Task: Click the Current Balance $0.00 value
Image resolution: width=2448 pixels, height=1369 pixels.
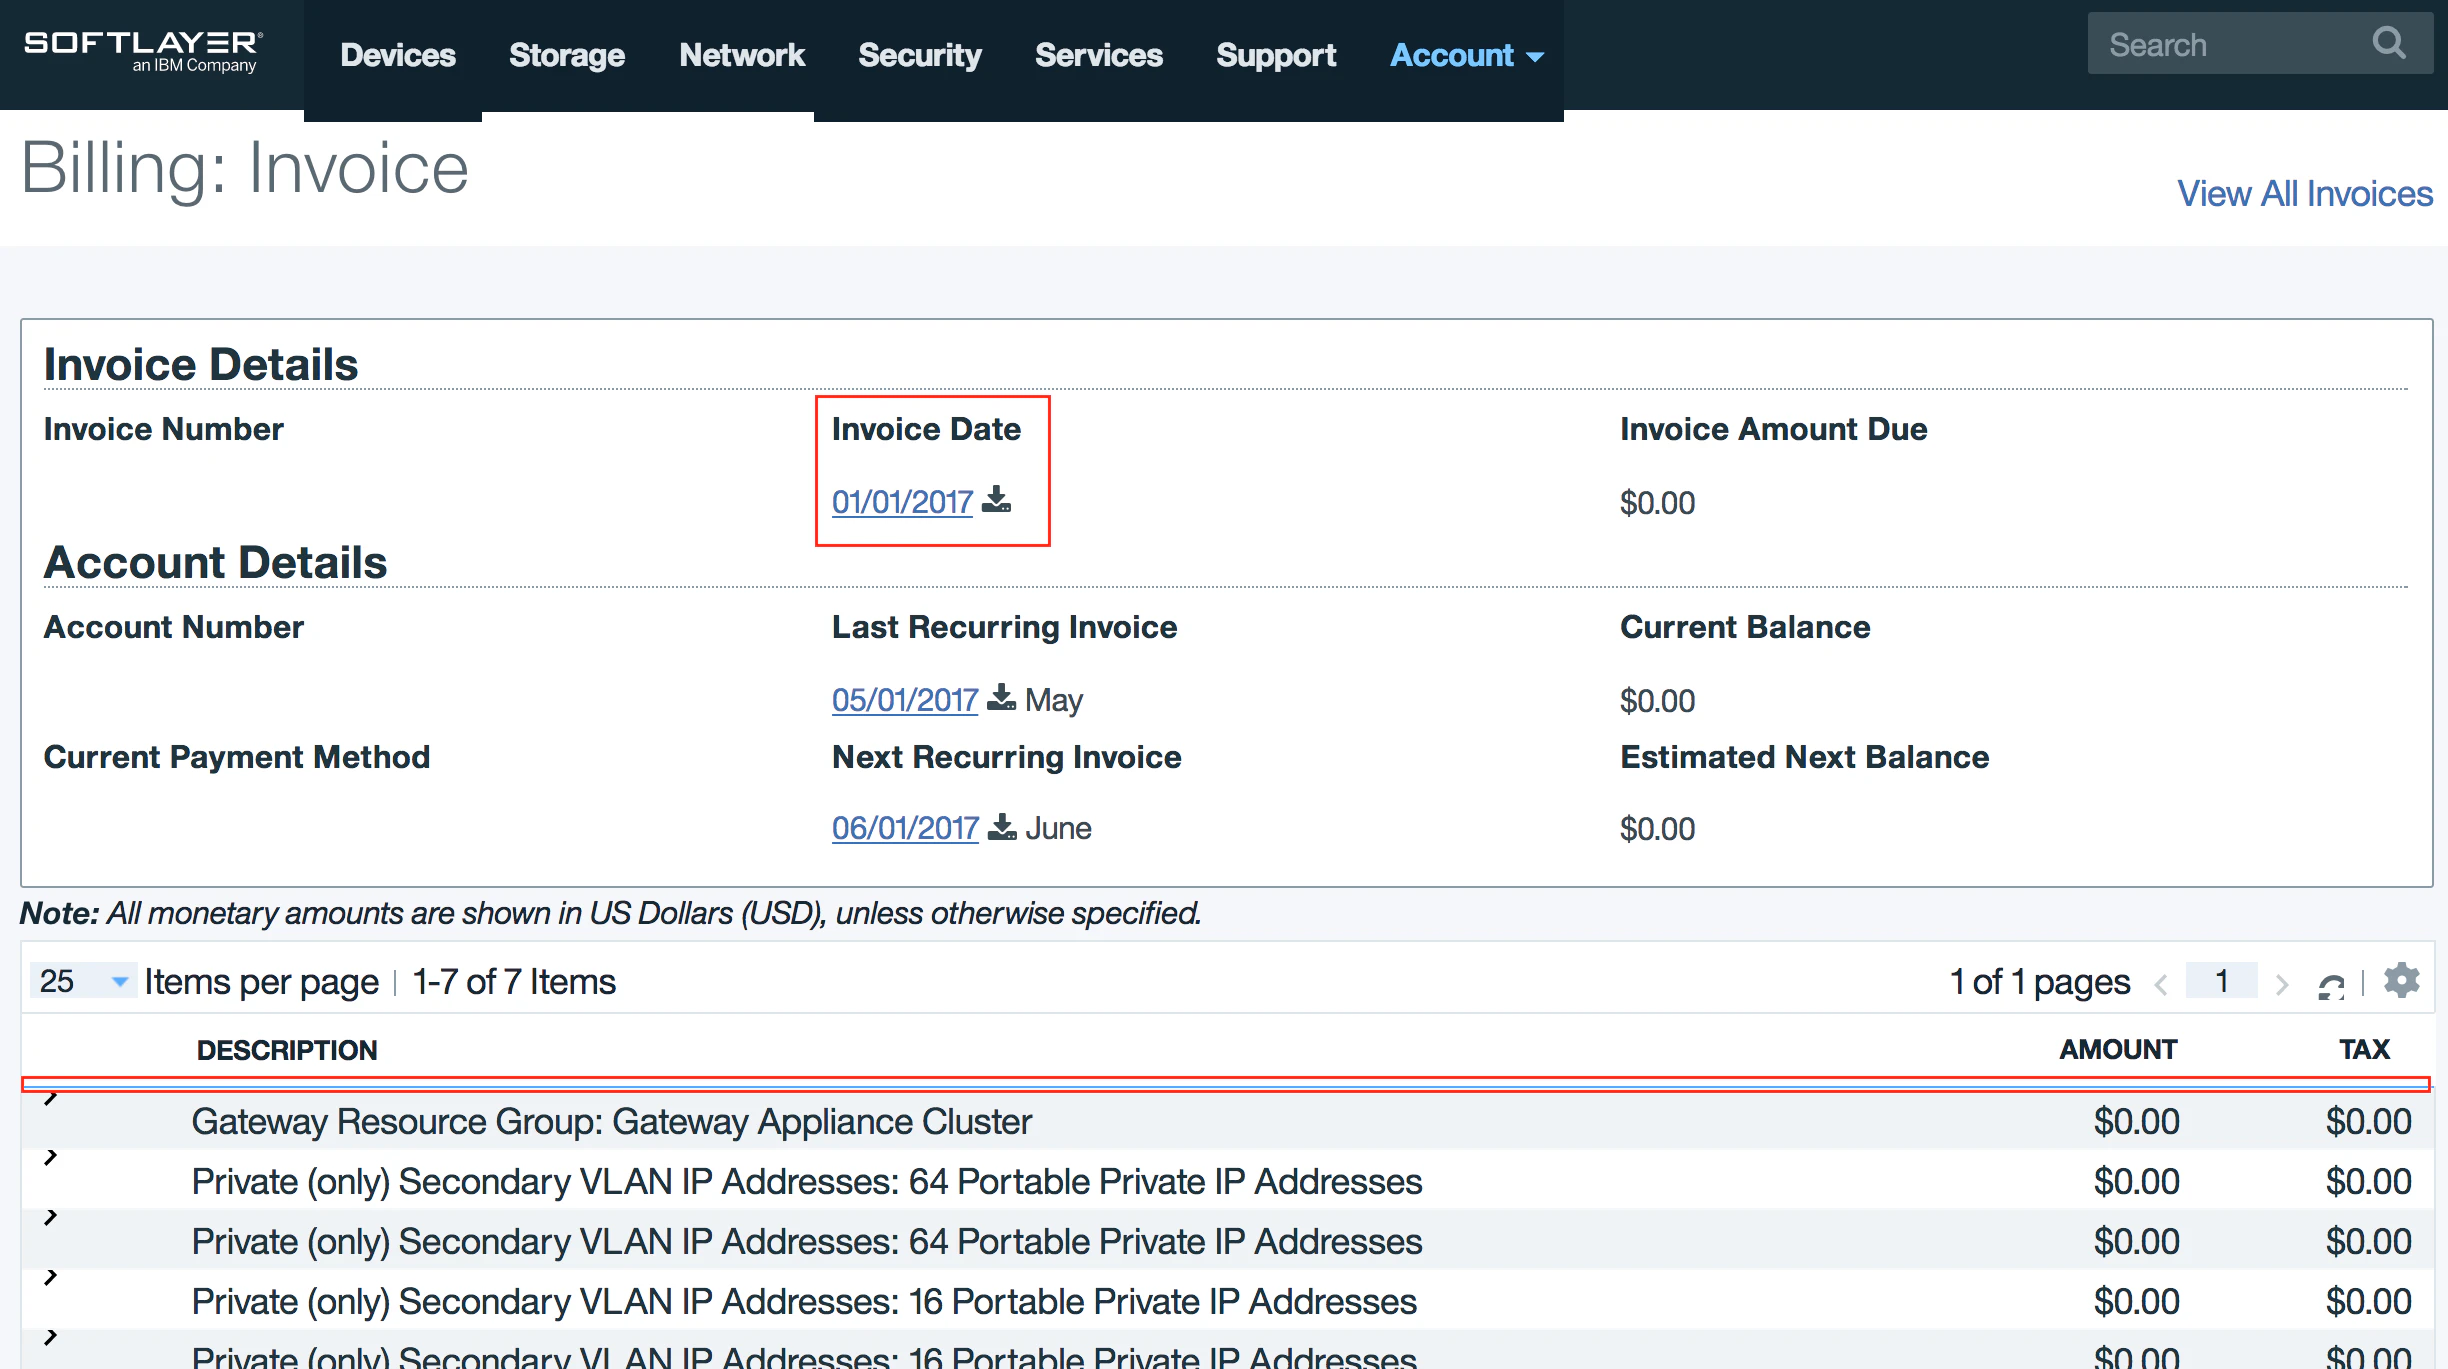Action: point(1657,700)
